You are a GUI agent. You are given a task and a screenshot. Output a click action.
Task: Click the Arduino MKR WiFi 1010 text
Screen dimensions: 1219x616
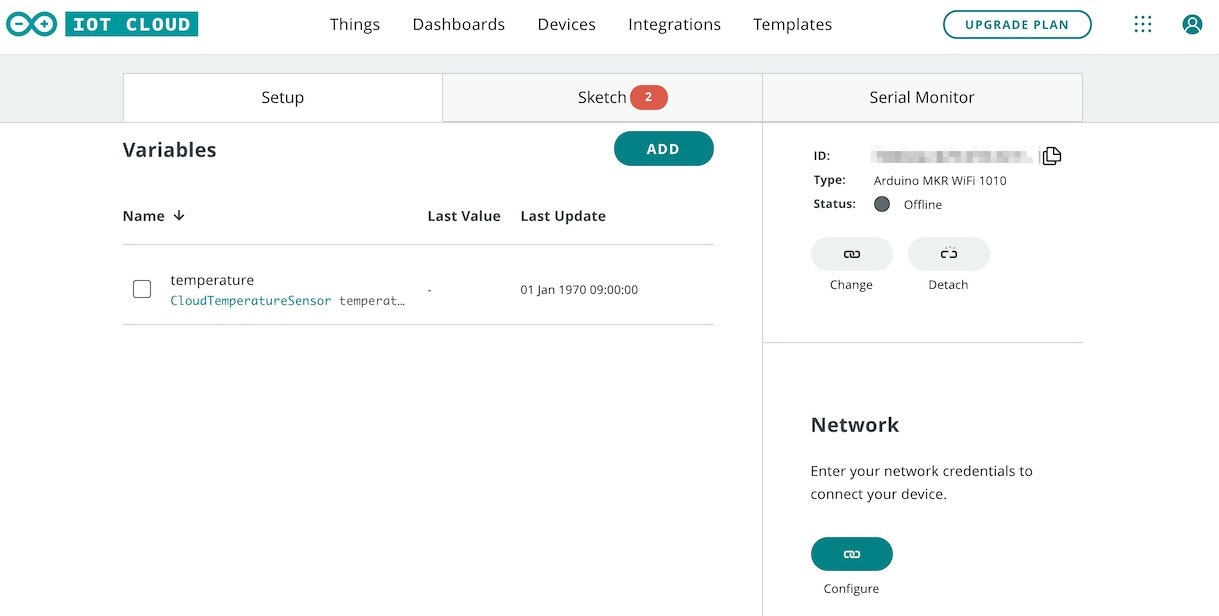pos(940,181)
